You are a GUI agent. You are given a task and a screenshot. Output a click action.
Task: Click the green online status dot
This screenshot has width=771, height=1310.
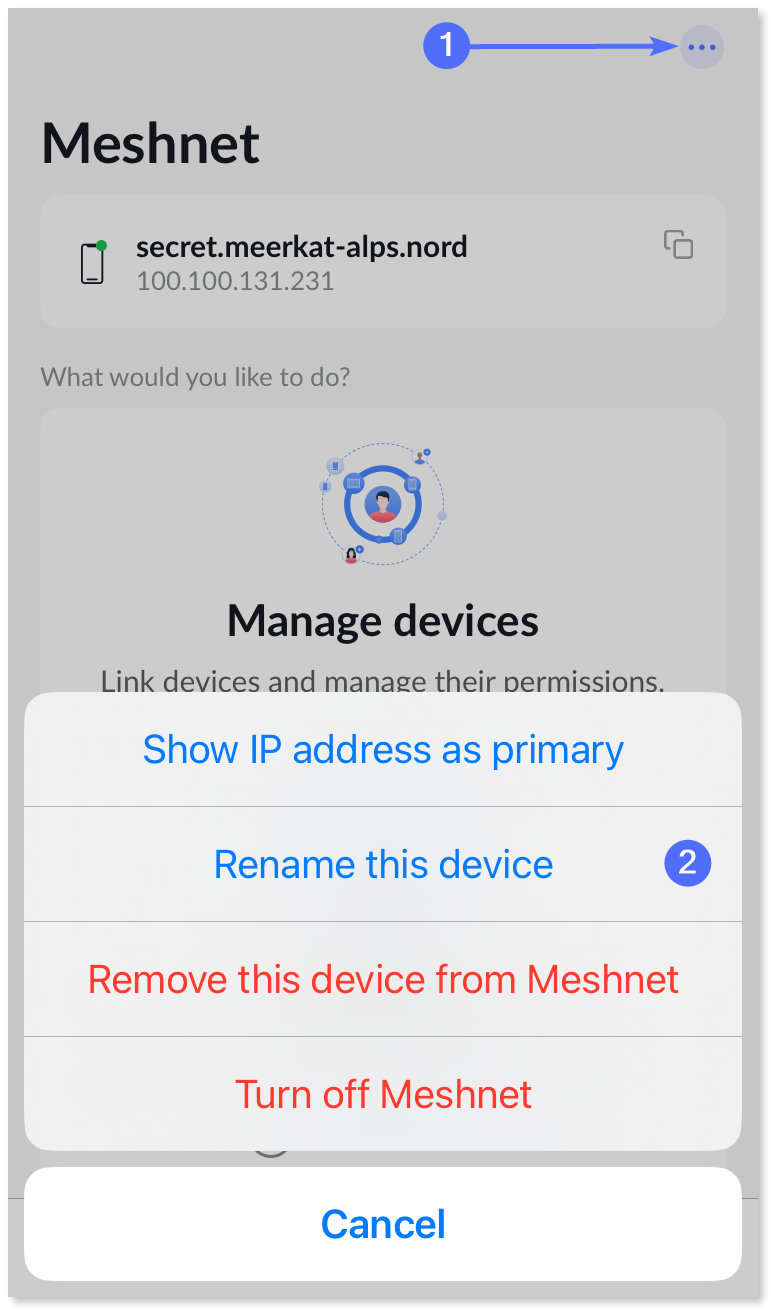click(x=101, y=244)
